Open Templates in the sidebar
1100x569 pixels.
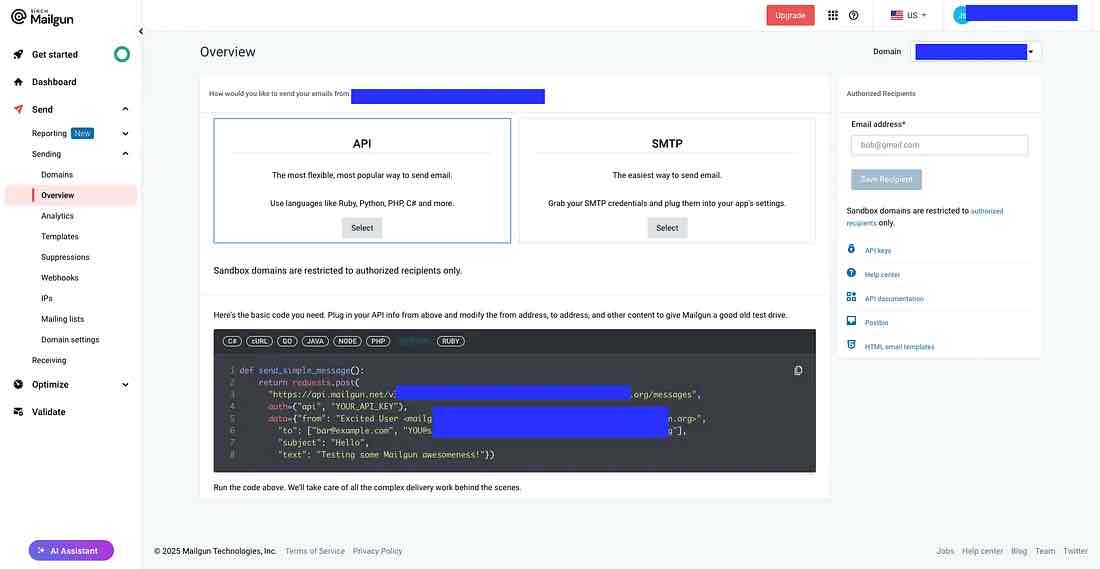click(x=60, y=236)
